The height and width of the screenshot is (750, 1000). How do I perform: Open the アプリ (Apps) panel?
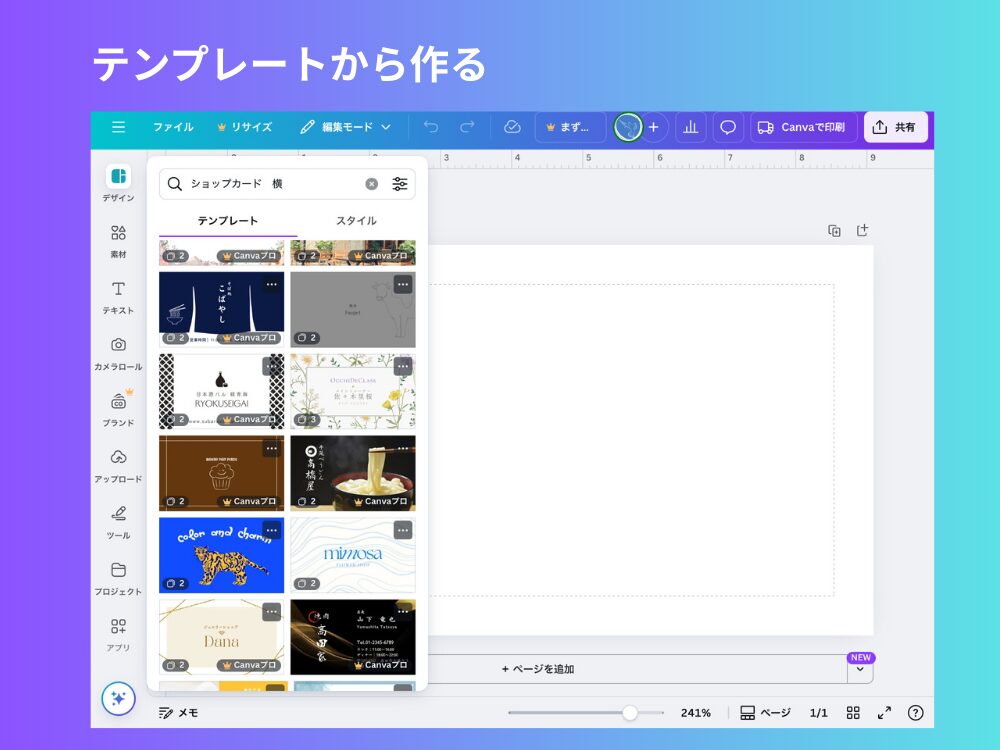coord(119,629)
